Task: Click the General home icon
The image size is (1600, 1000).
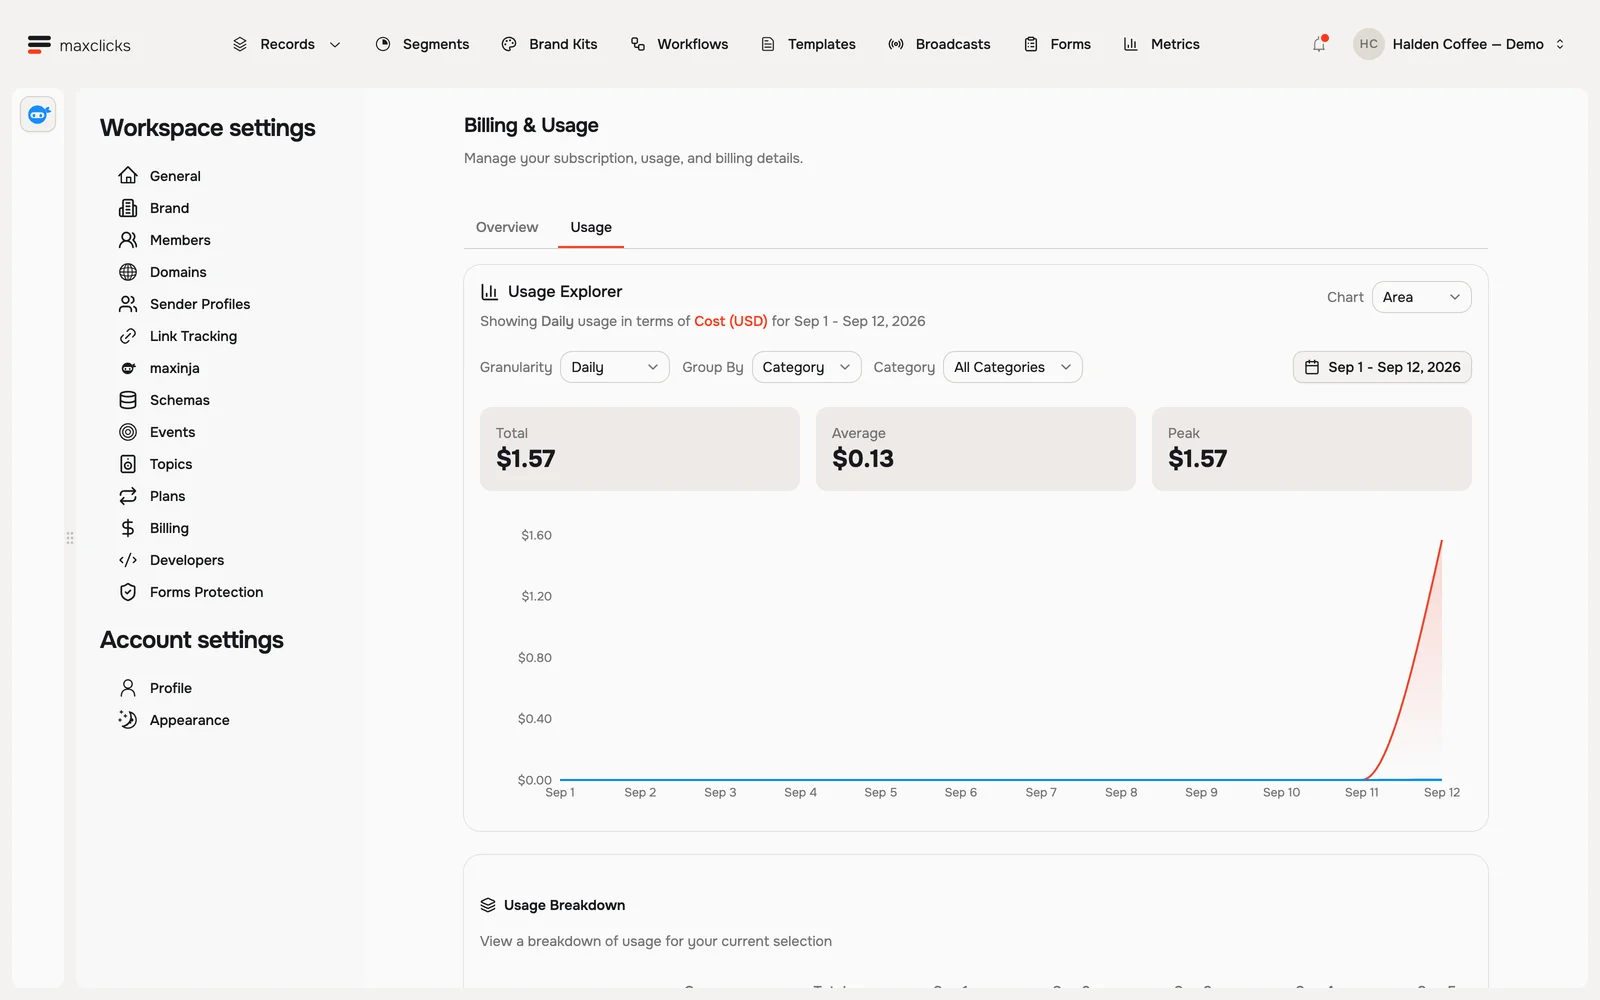Action: tap(128, 176)
